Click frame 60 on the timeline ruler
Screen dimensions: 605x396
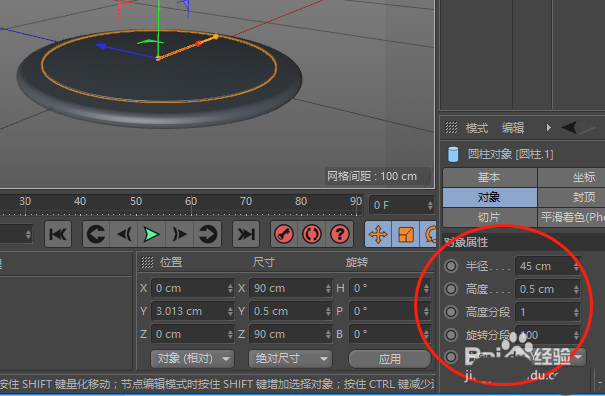191,201
